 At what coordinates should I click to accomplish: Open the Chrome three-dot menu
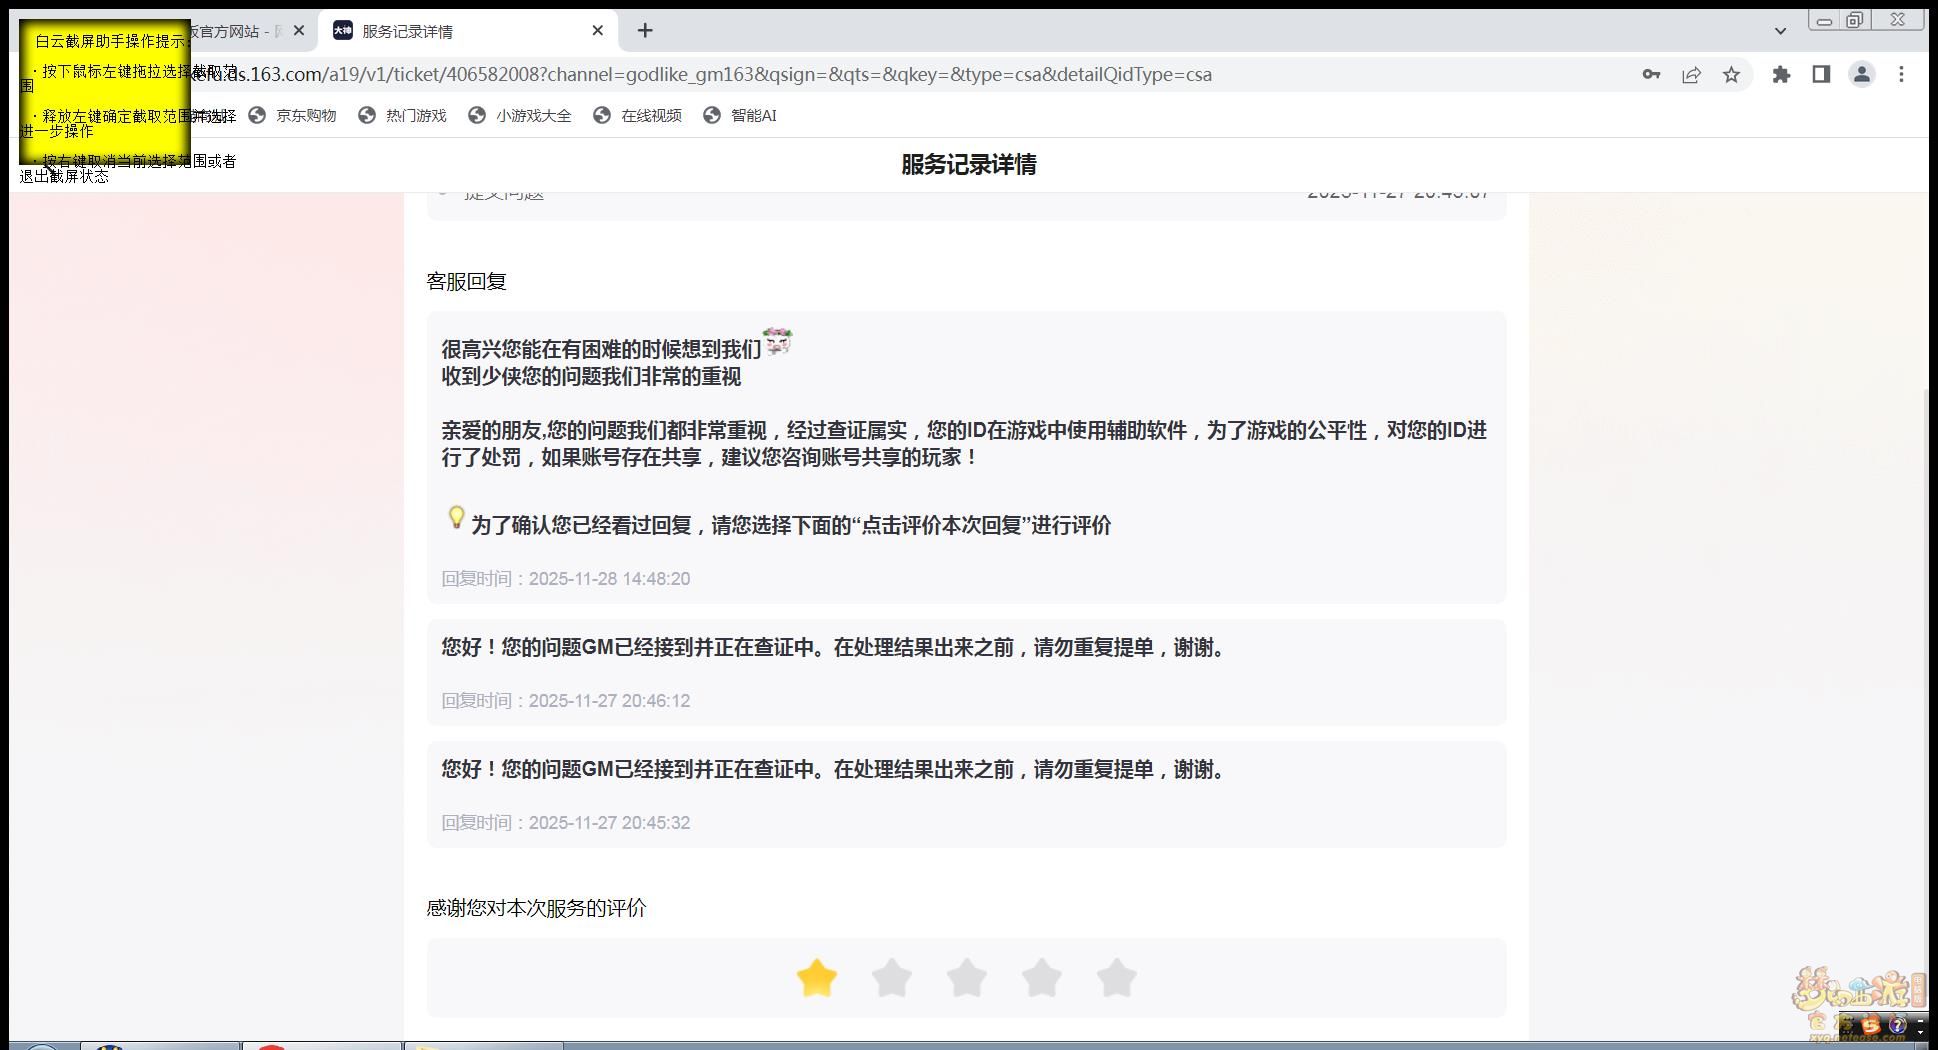coord(1901,75)
